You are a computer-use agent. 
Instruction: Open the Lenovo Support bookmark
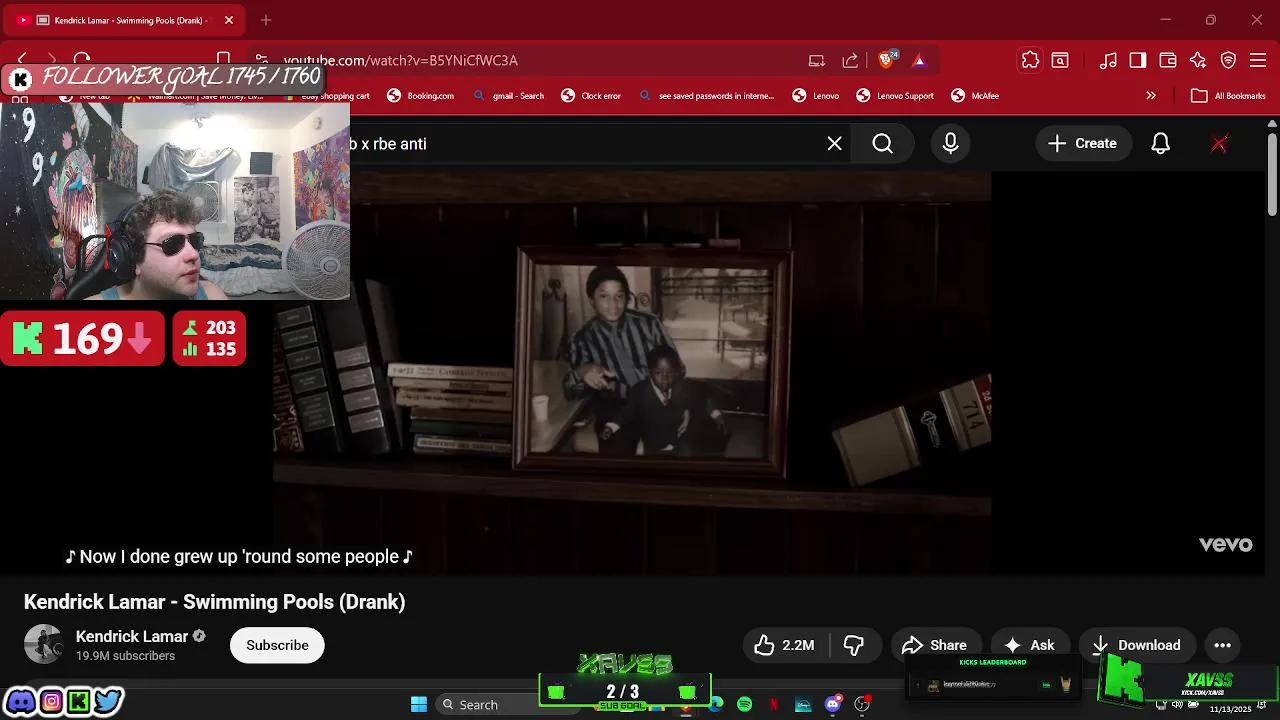click(x=895, y=96)
